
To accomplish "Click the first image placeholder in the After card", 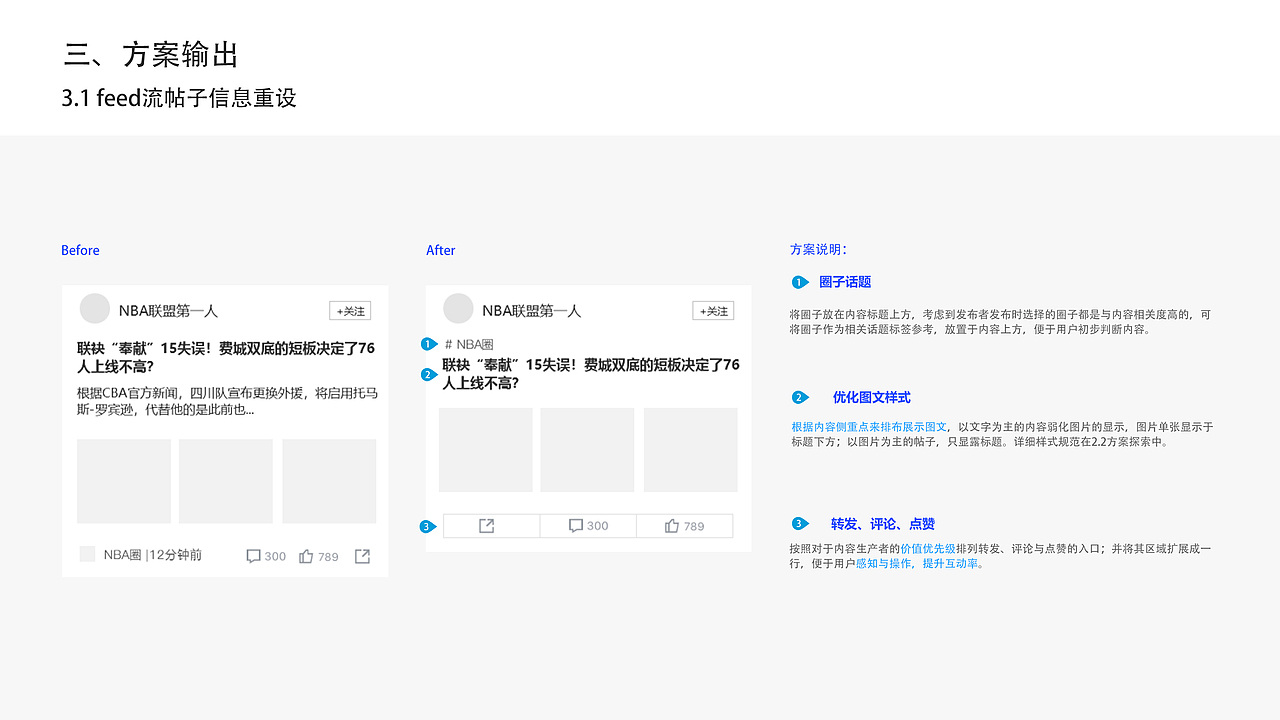I will click(x=485, y=449).
